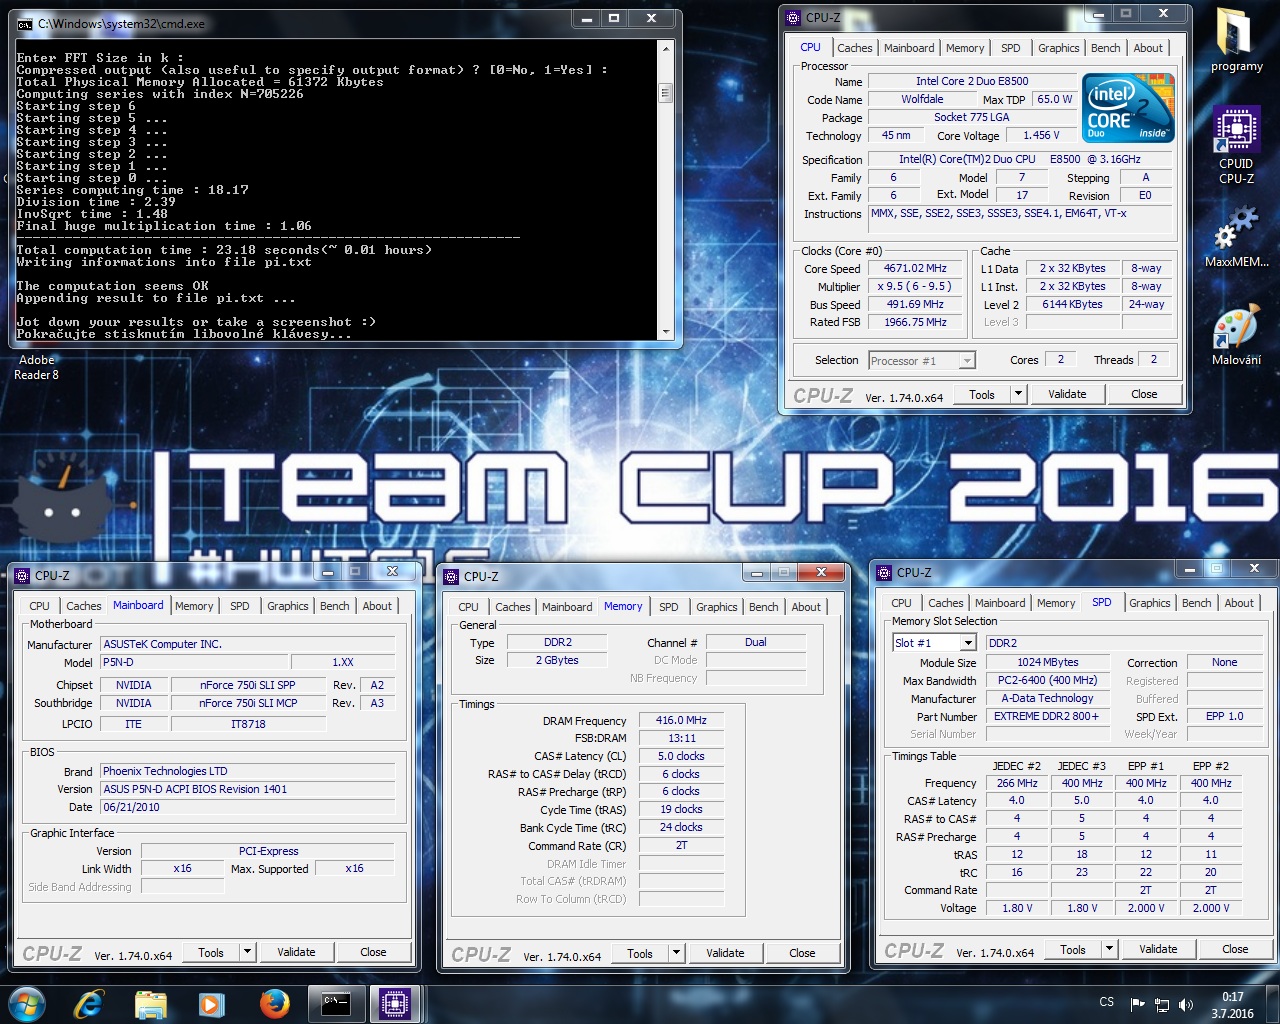Open Adobe Reader 8 desktop shortcut
The height and width of the screenshot is (1024, 1280).
[36, 367]
